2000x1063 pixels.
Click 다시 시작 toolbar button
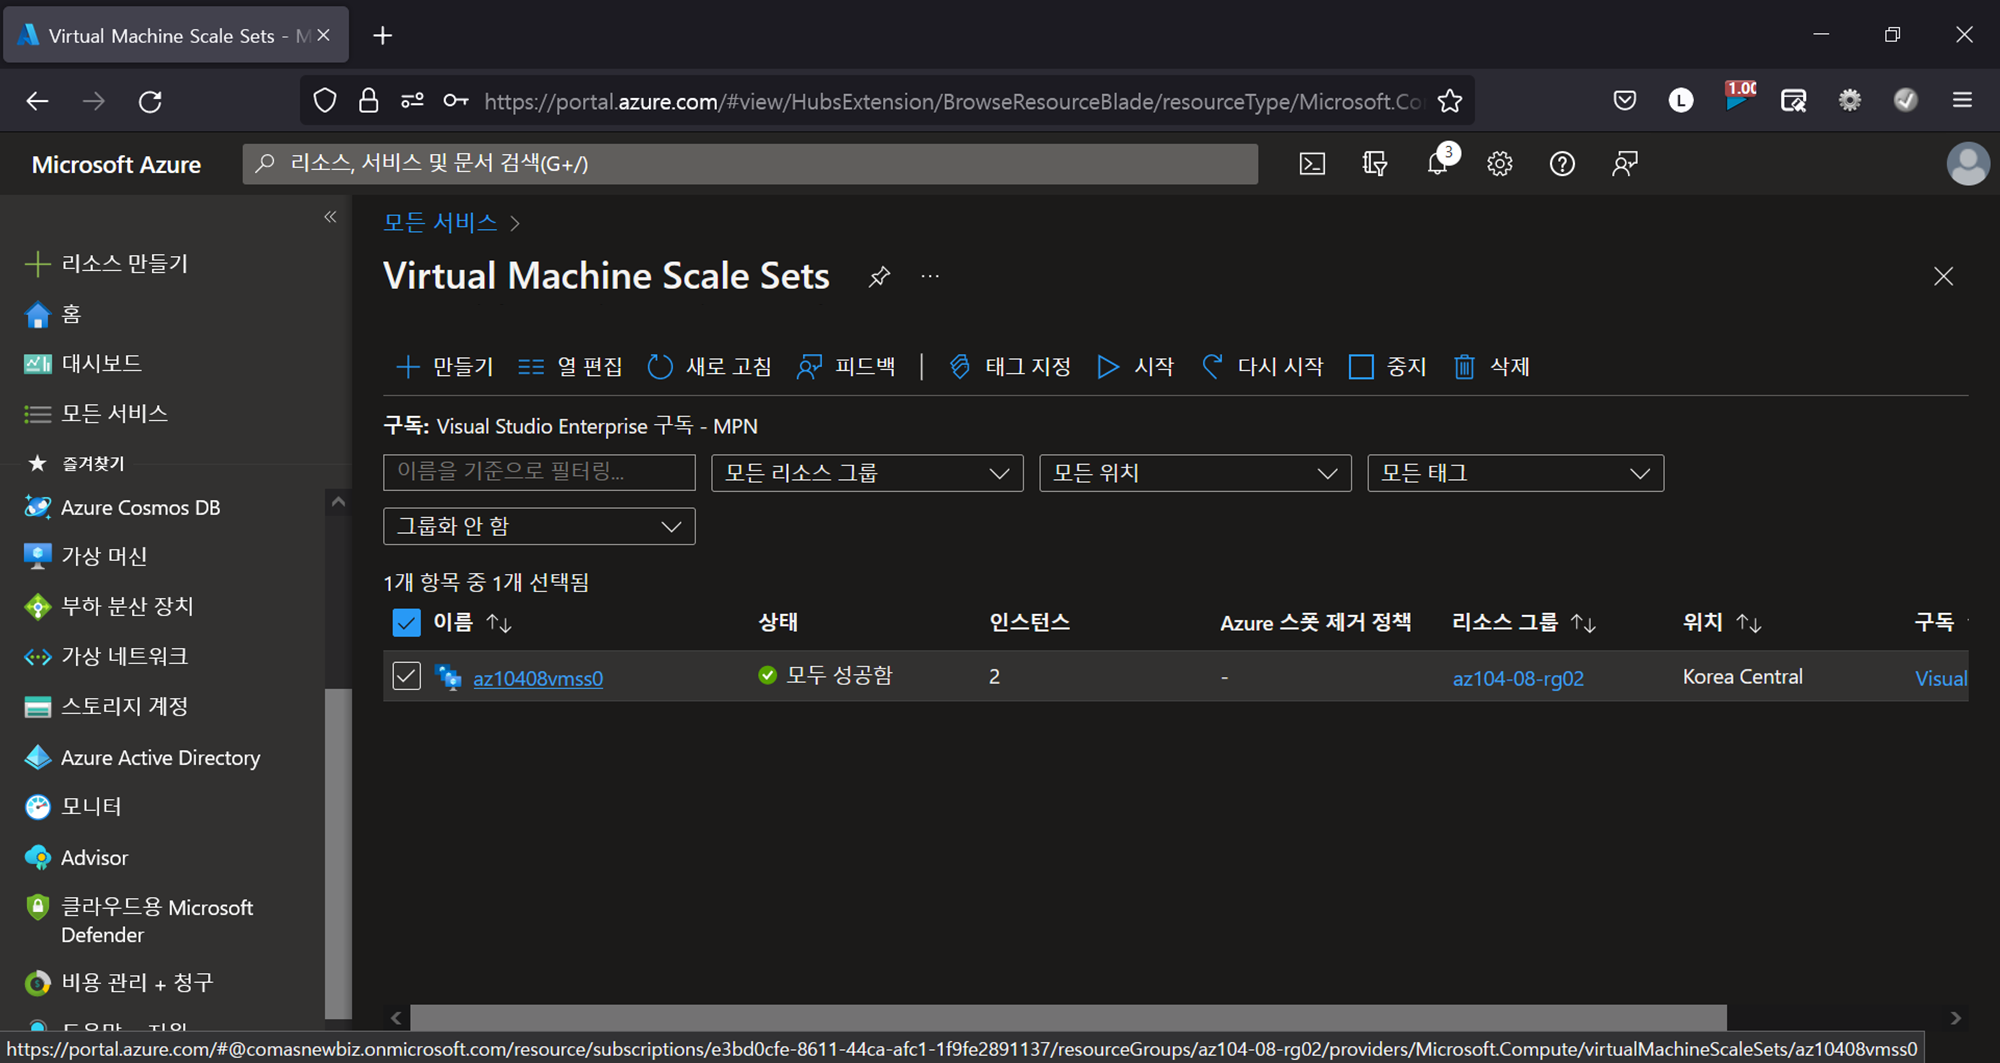click(x=1263, y=367)
